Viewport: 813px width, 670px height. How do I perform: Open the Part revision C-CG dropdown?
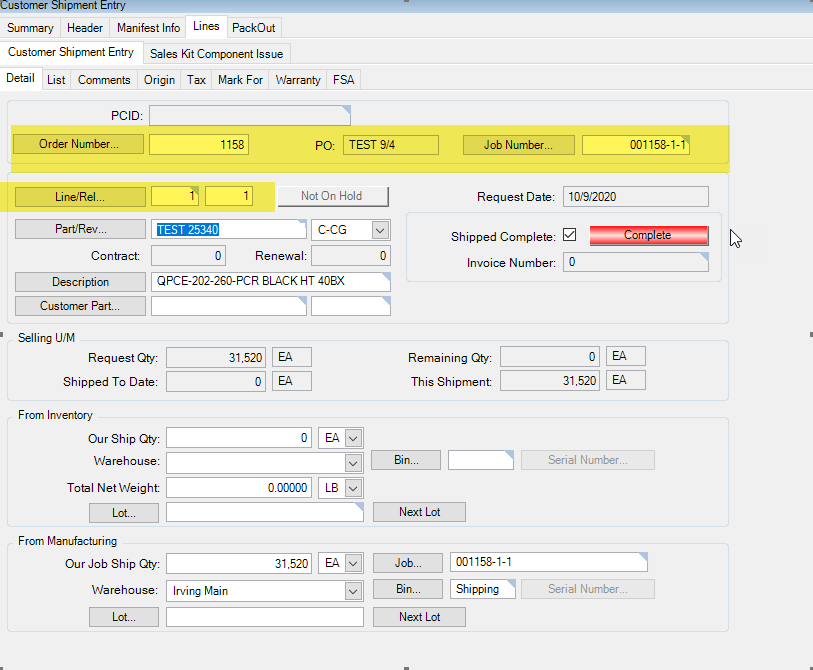[380, 230]
